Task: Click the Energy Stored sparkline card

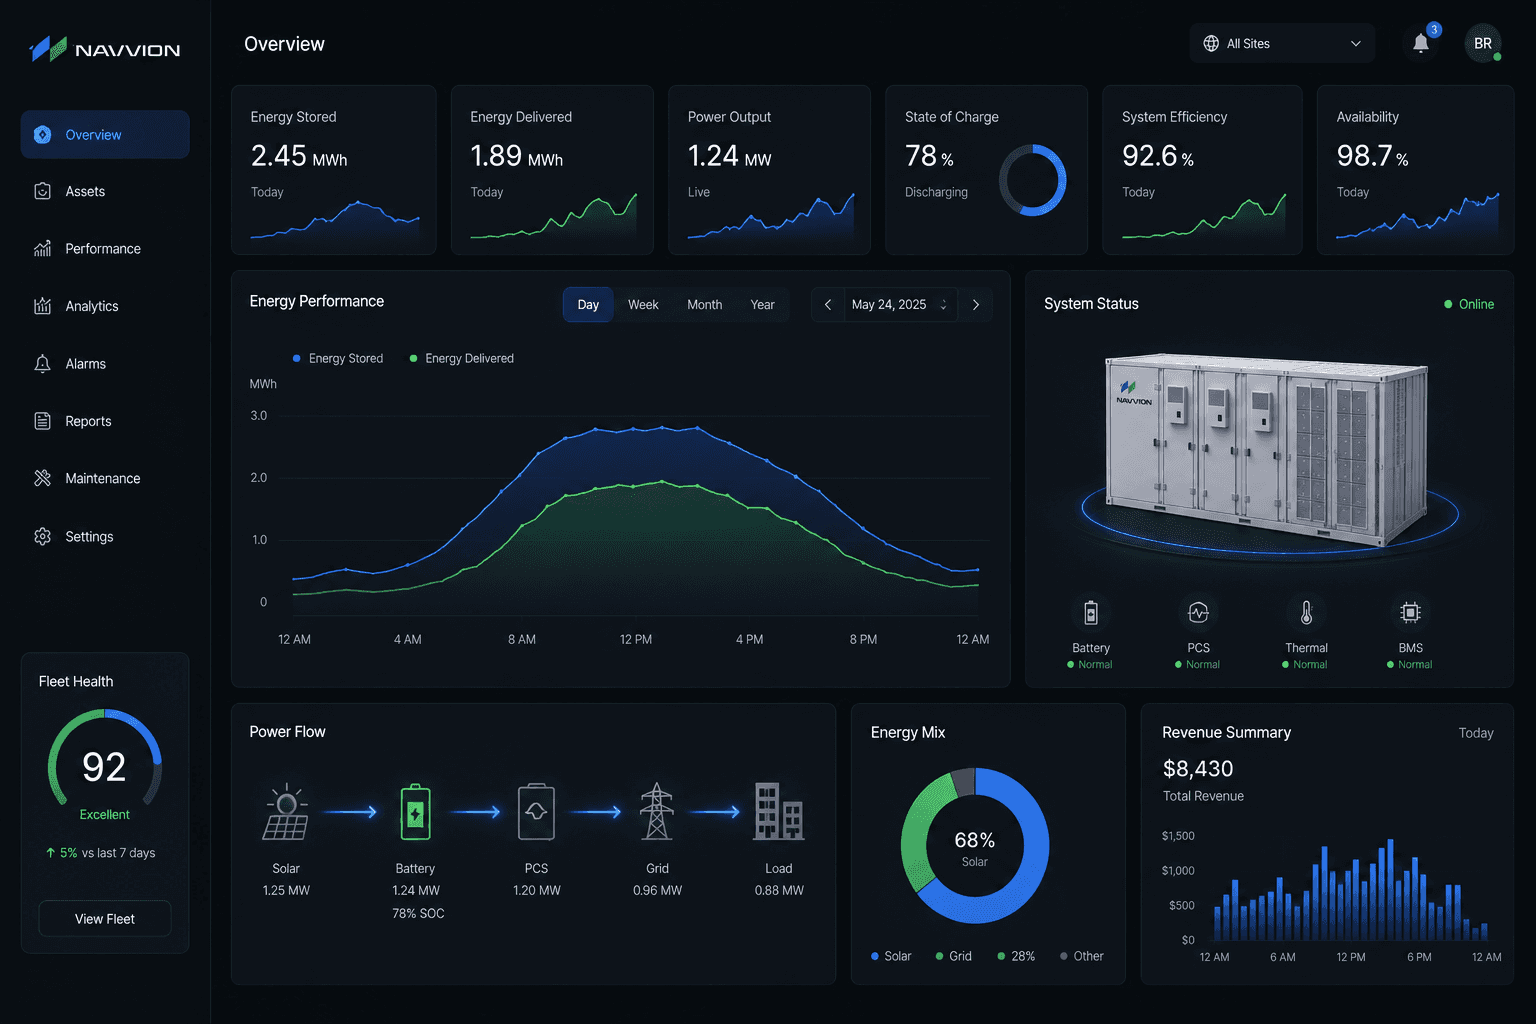Action: [334, 170]
